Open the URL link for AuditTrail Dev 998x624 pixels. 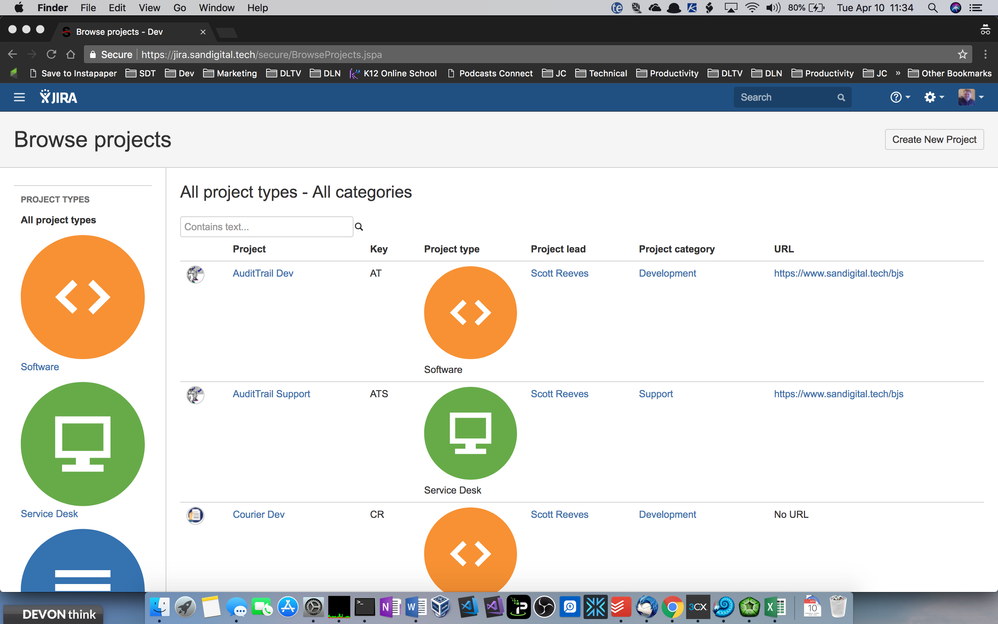coord(838,273)
